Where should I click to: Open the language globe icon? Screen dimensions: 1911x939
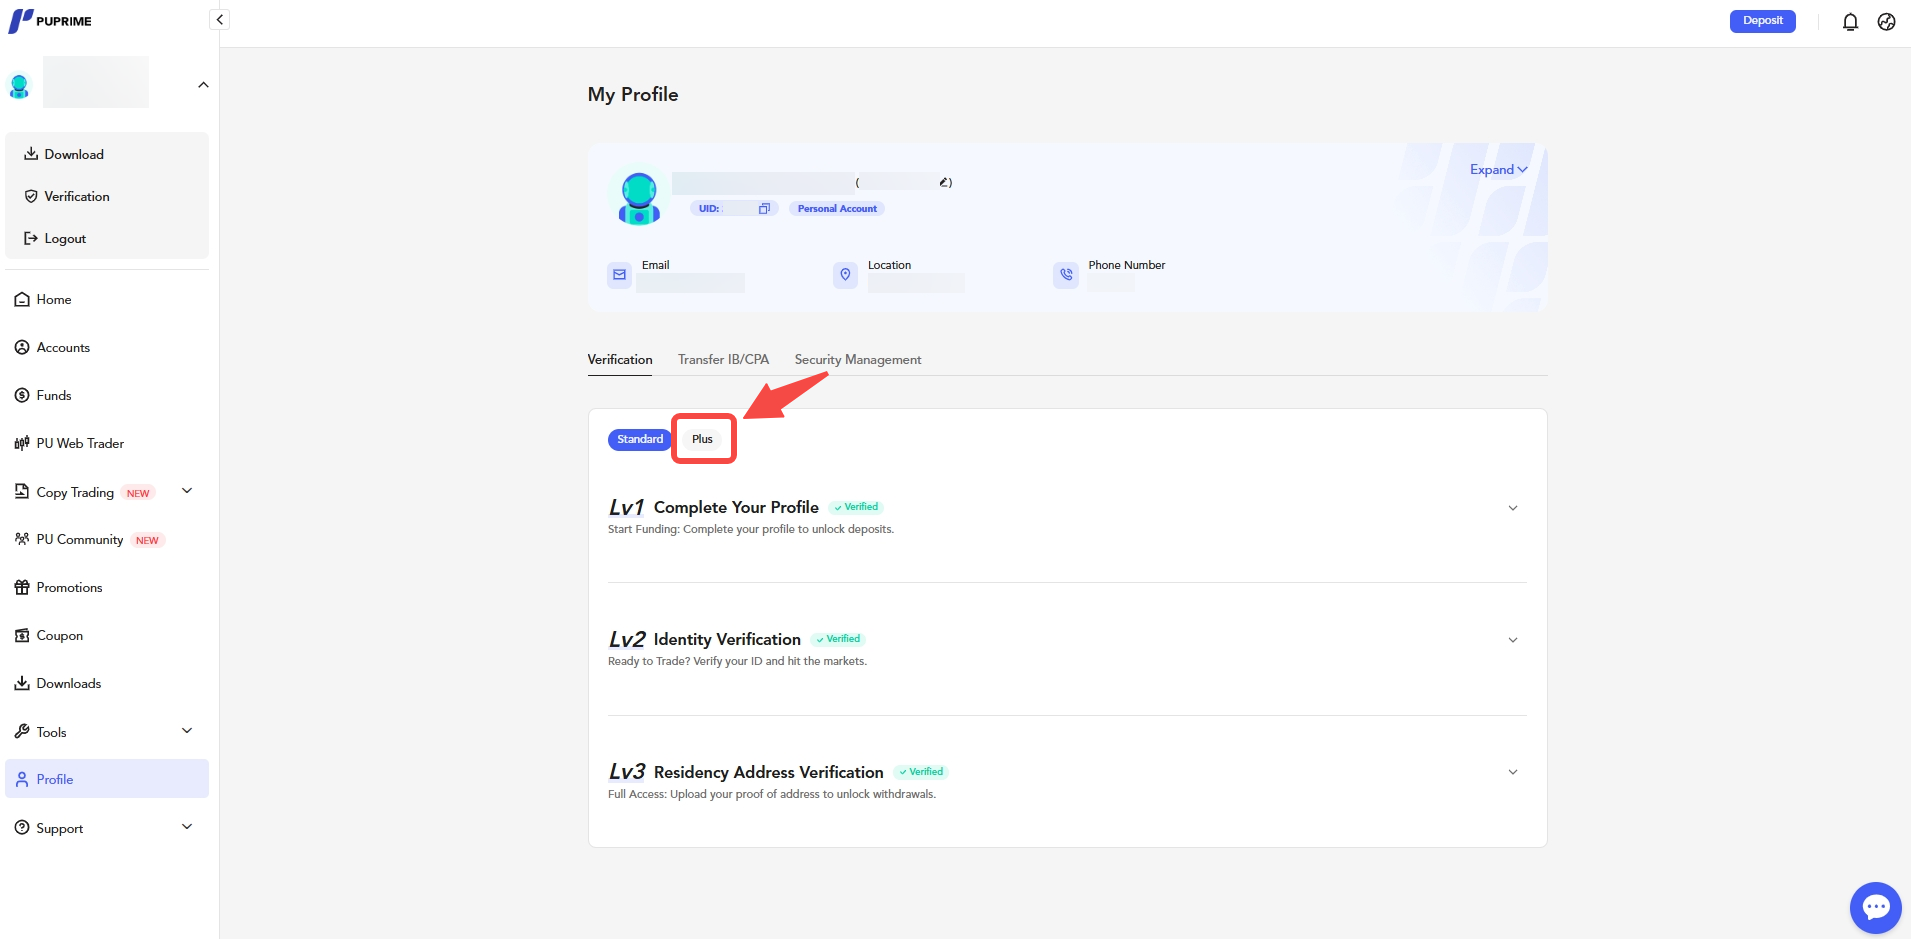click(x=1887, y=22)
